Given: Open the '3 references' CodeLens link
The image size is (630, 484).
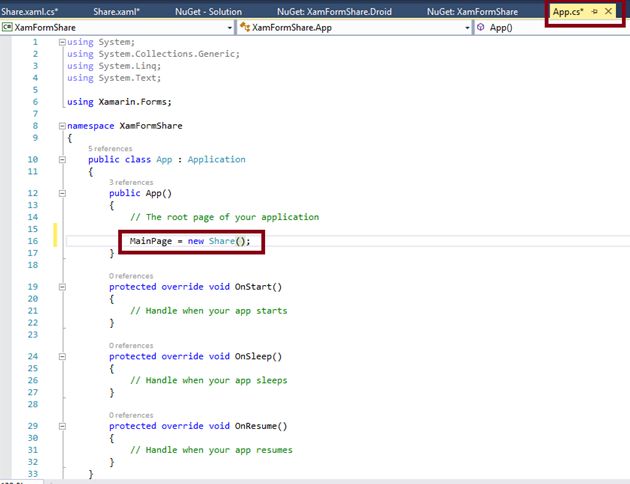Looking at the screenshot, I should point(131,182).
